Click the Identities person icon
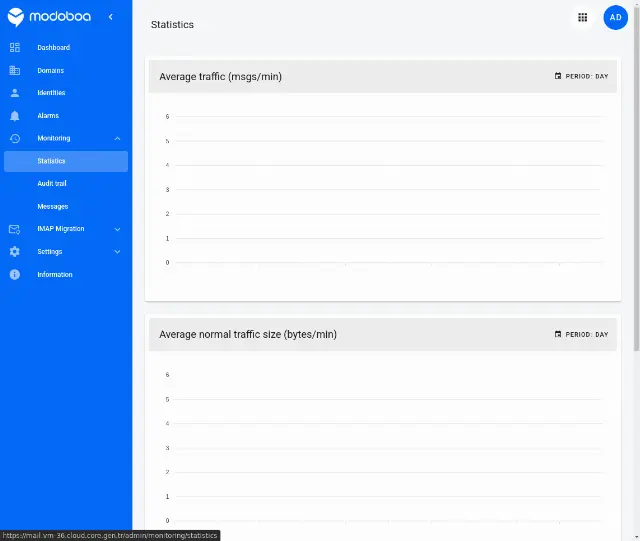This screenshot has width=640, height=541. click(15, 93)
